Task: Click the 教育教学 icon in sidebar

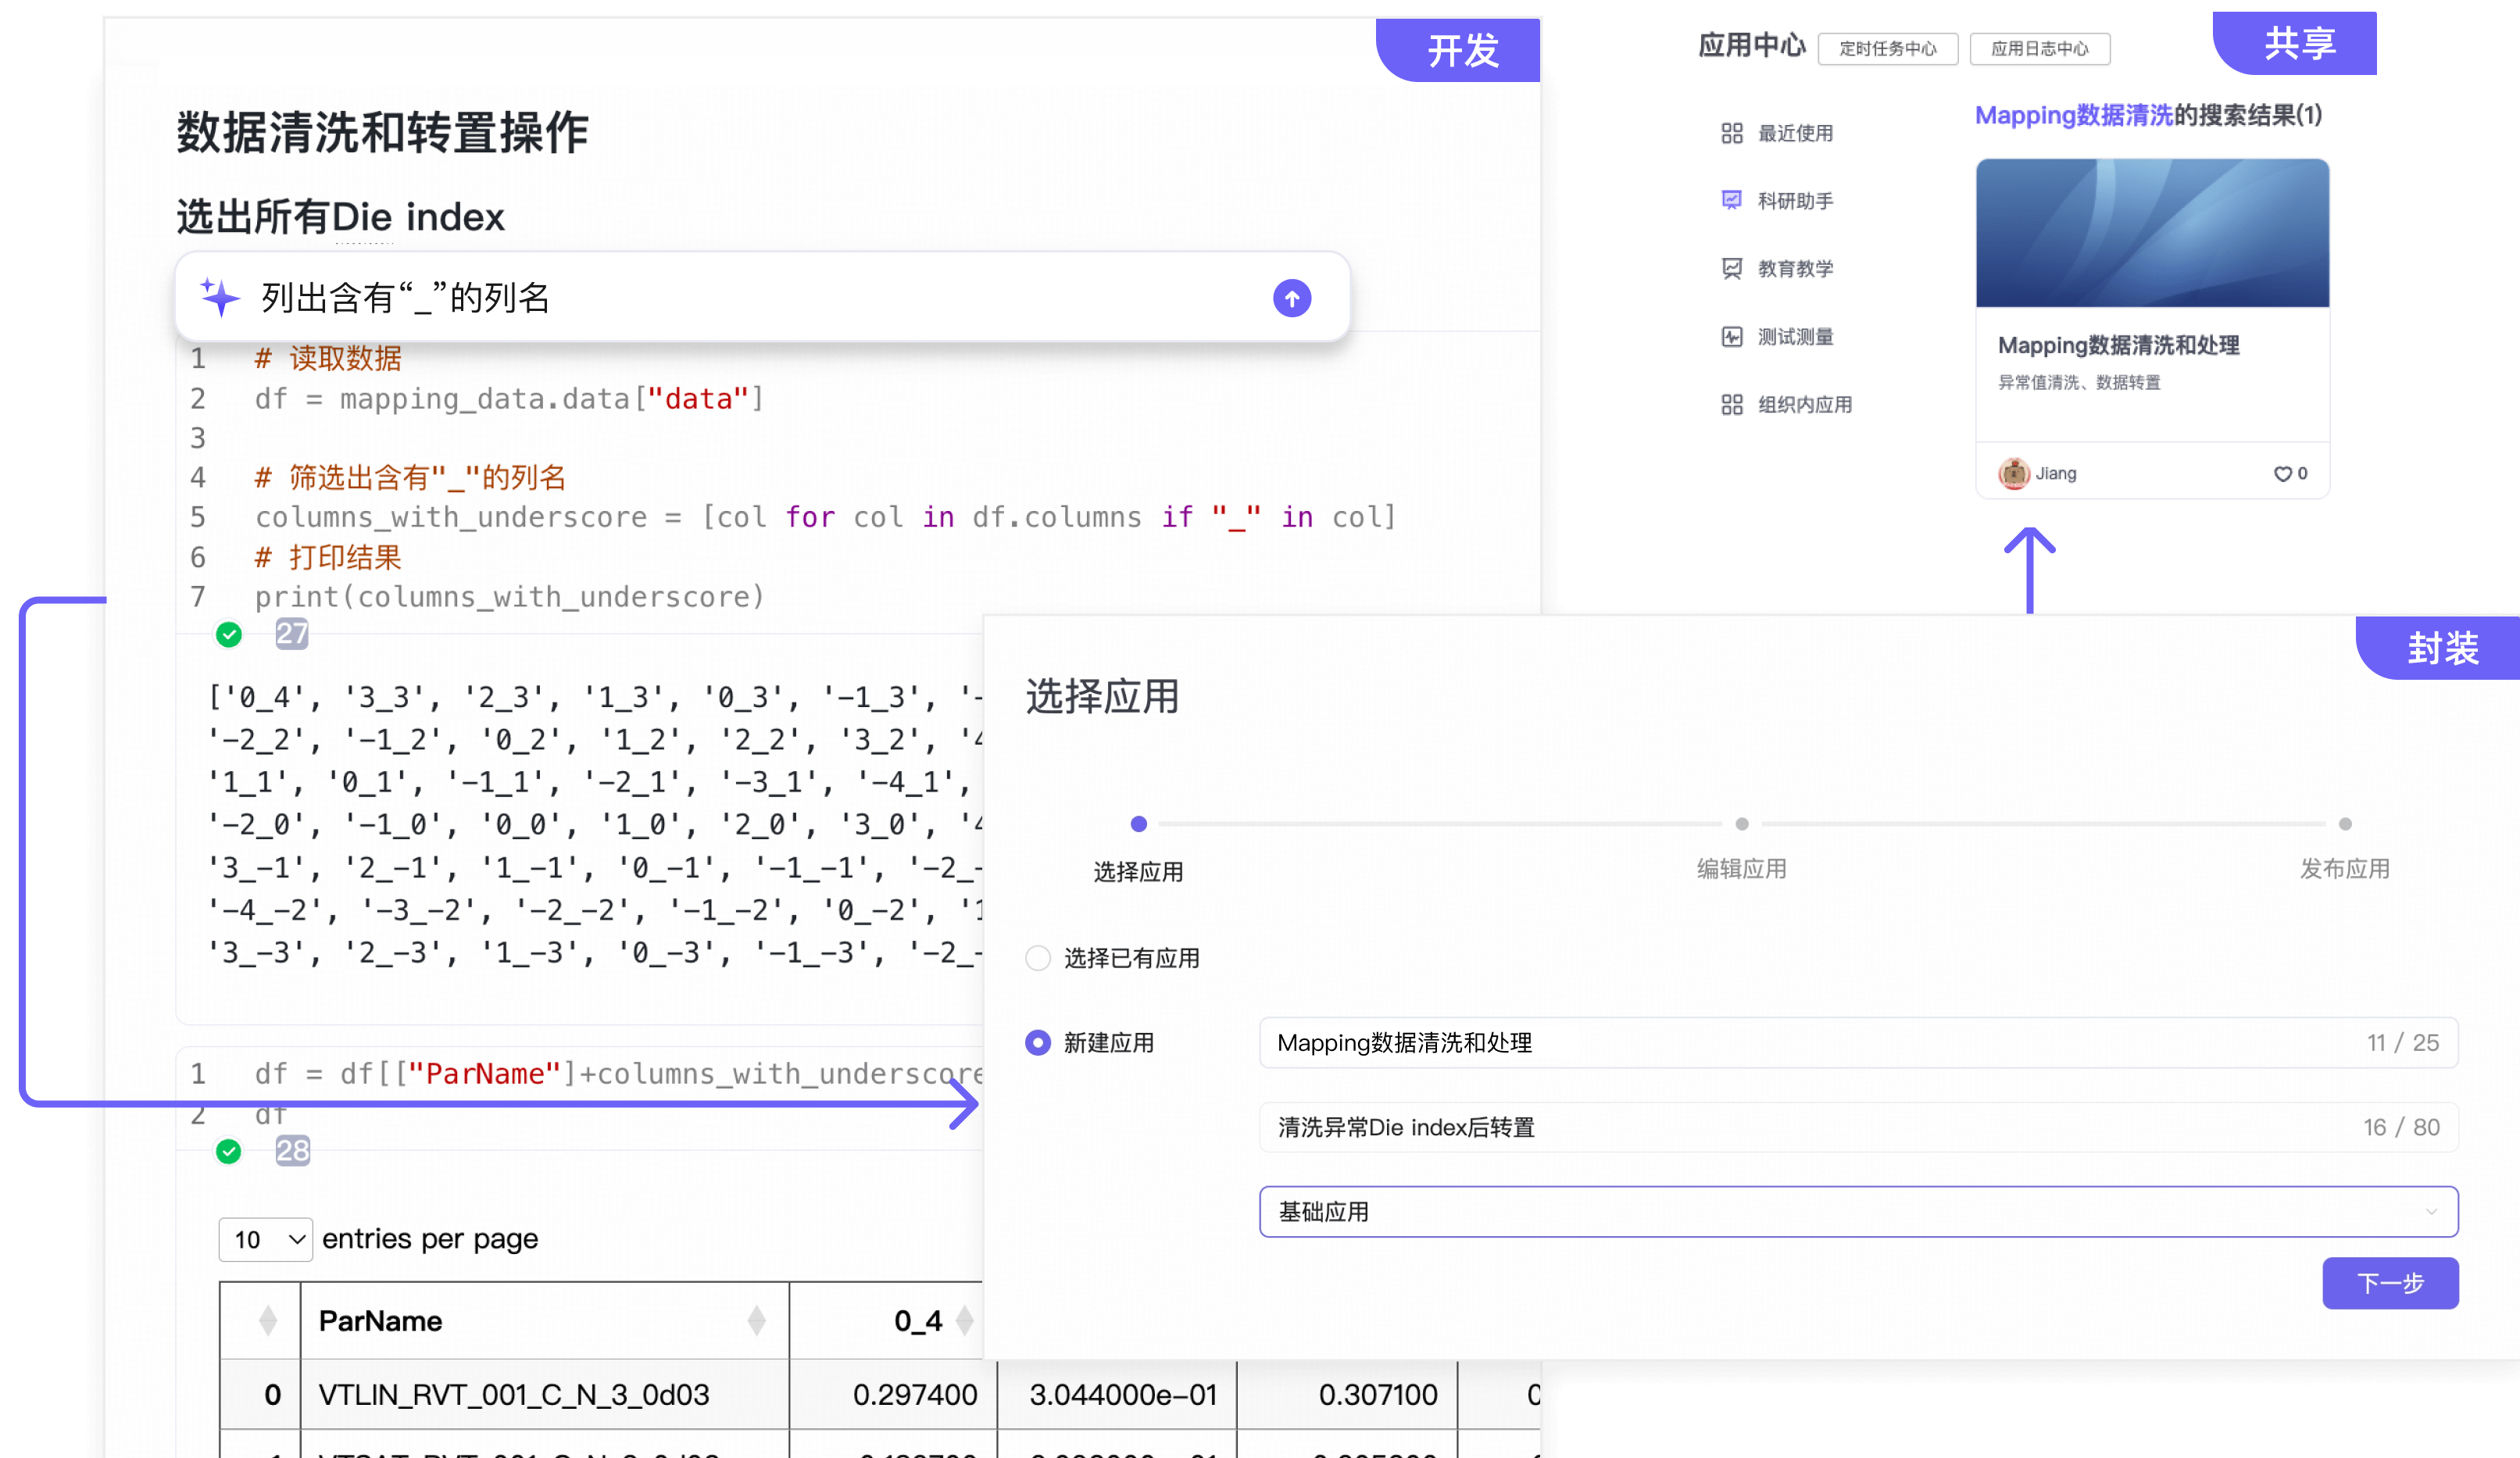Action: tap(1731, 268)
